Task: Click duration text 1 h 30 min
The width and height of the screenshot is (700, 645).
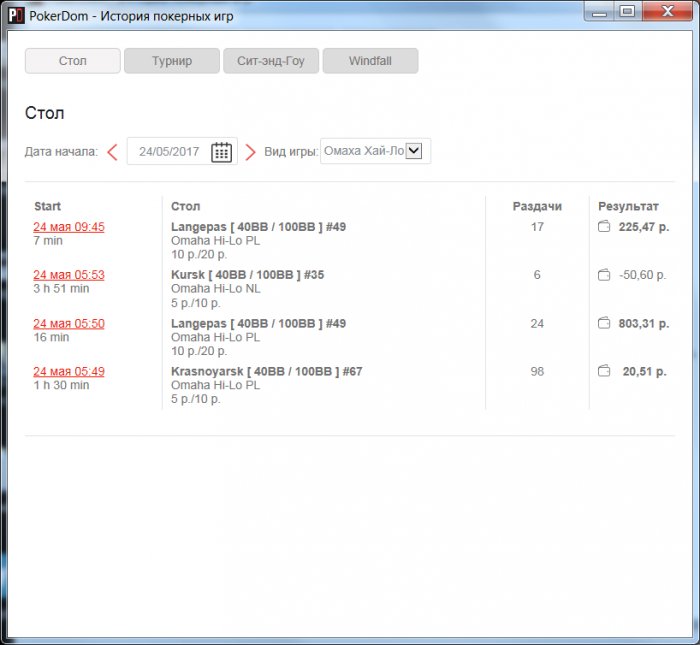Action: pos(61,385)
